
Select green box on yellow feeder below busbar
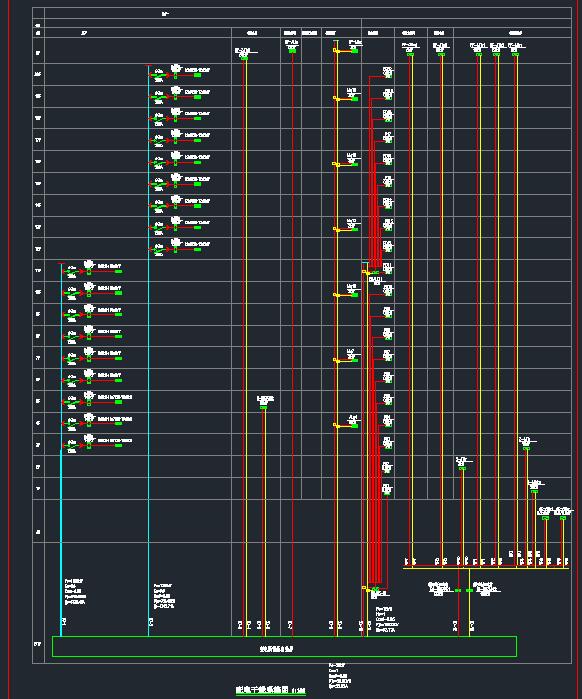(469, 590)
